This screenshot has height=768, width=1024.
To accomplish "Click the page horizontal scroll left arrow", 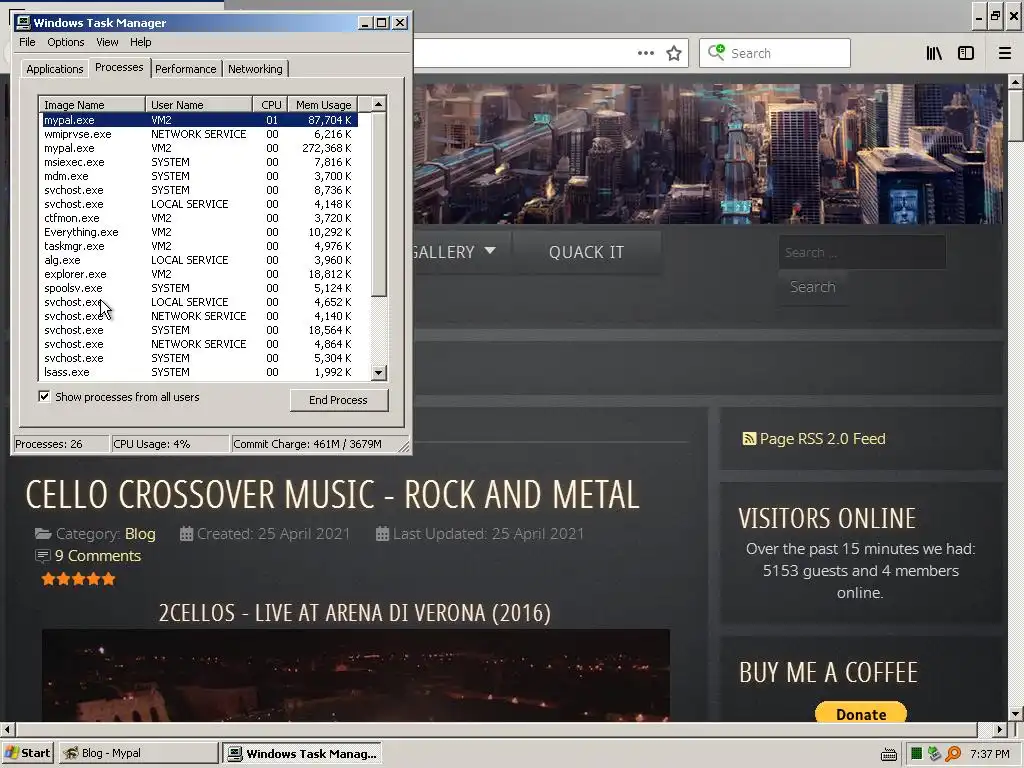I will point(7,729).
